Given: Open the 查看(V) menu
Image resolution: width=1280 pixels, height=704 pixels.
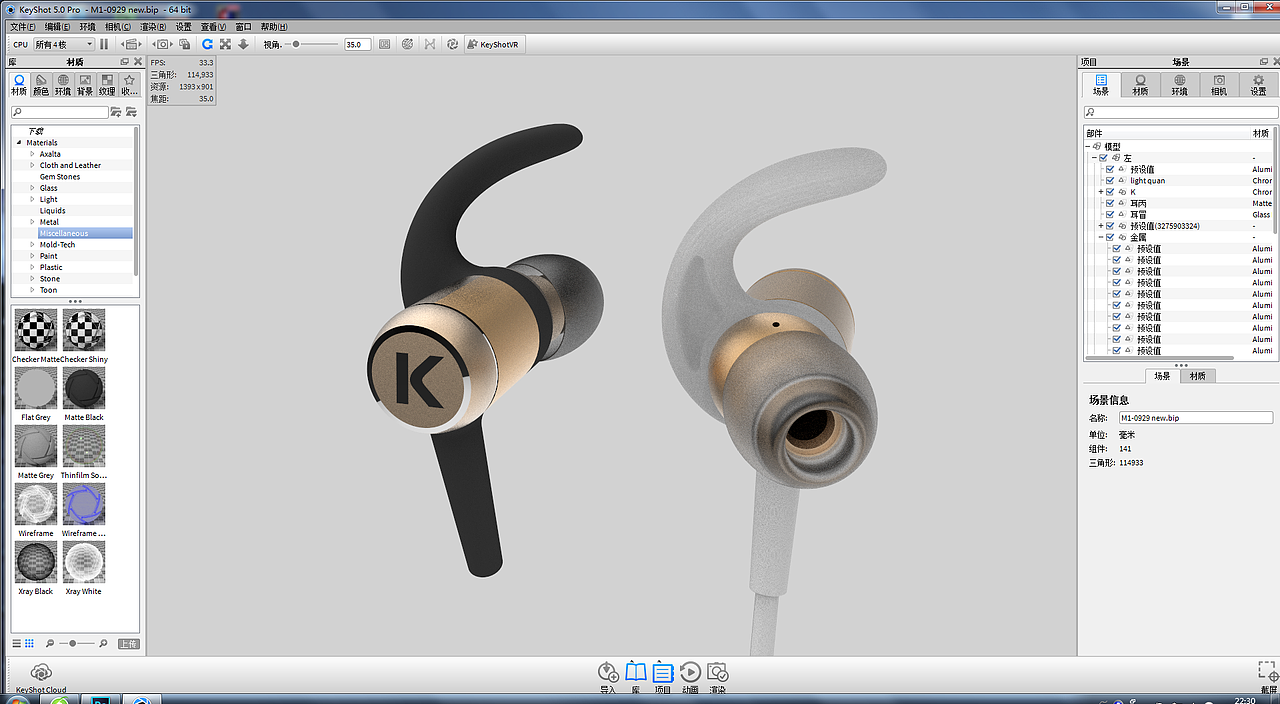Looking at the screenshot, I should 213,27.
